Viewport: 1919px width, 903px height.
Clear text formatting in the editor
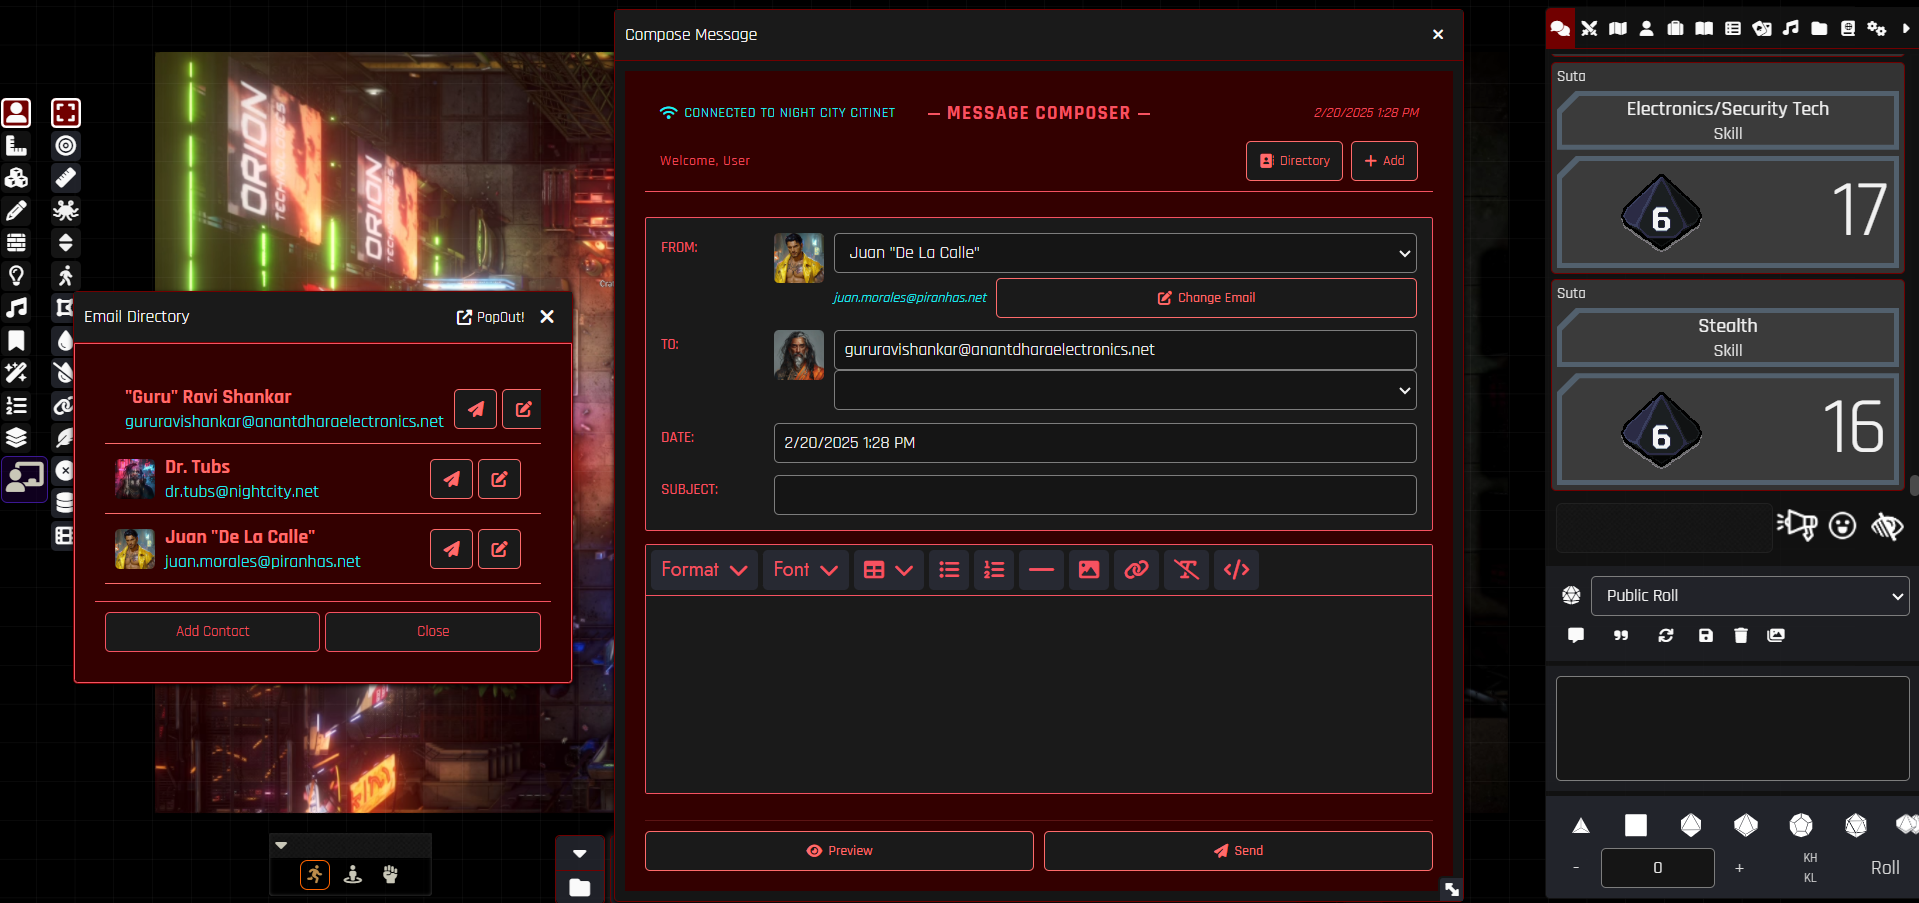tap(1186, 570)
